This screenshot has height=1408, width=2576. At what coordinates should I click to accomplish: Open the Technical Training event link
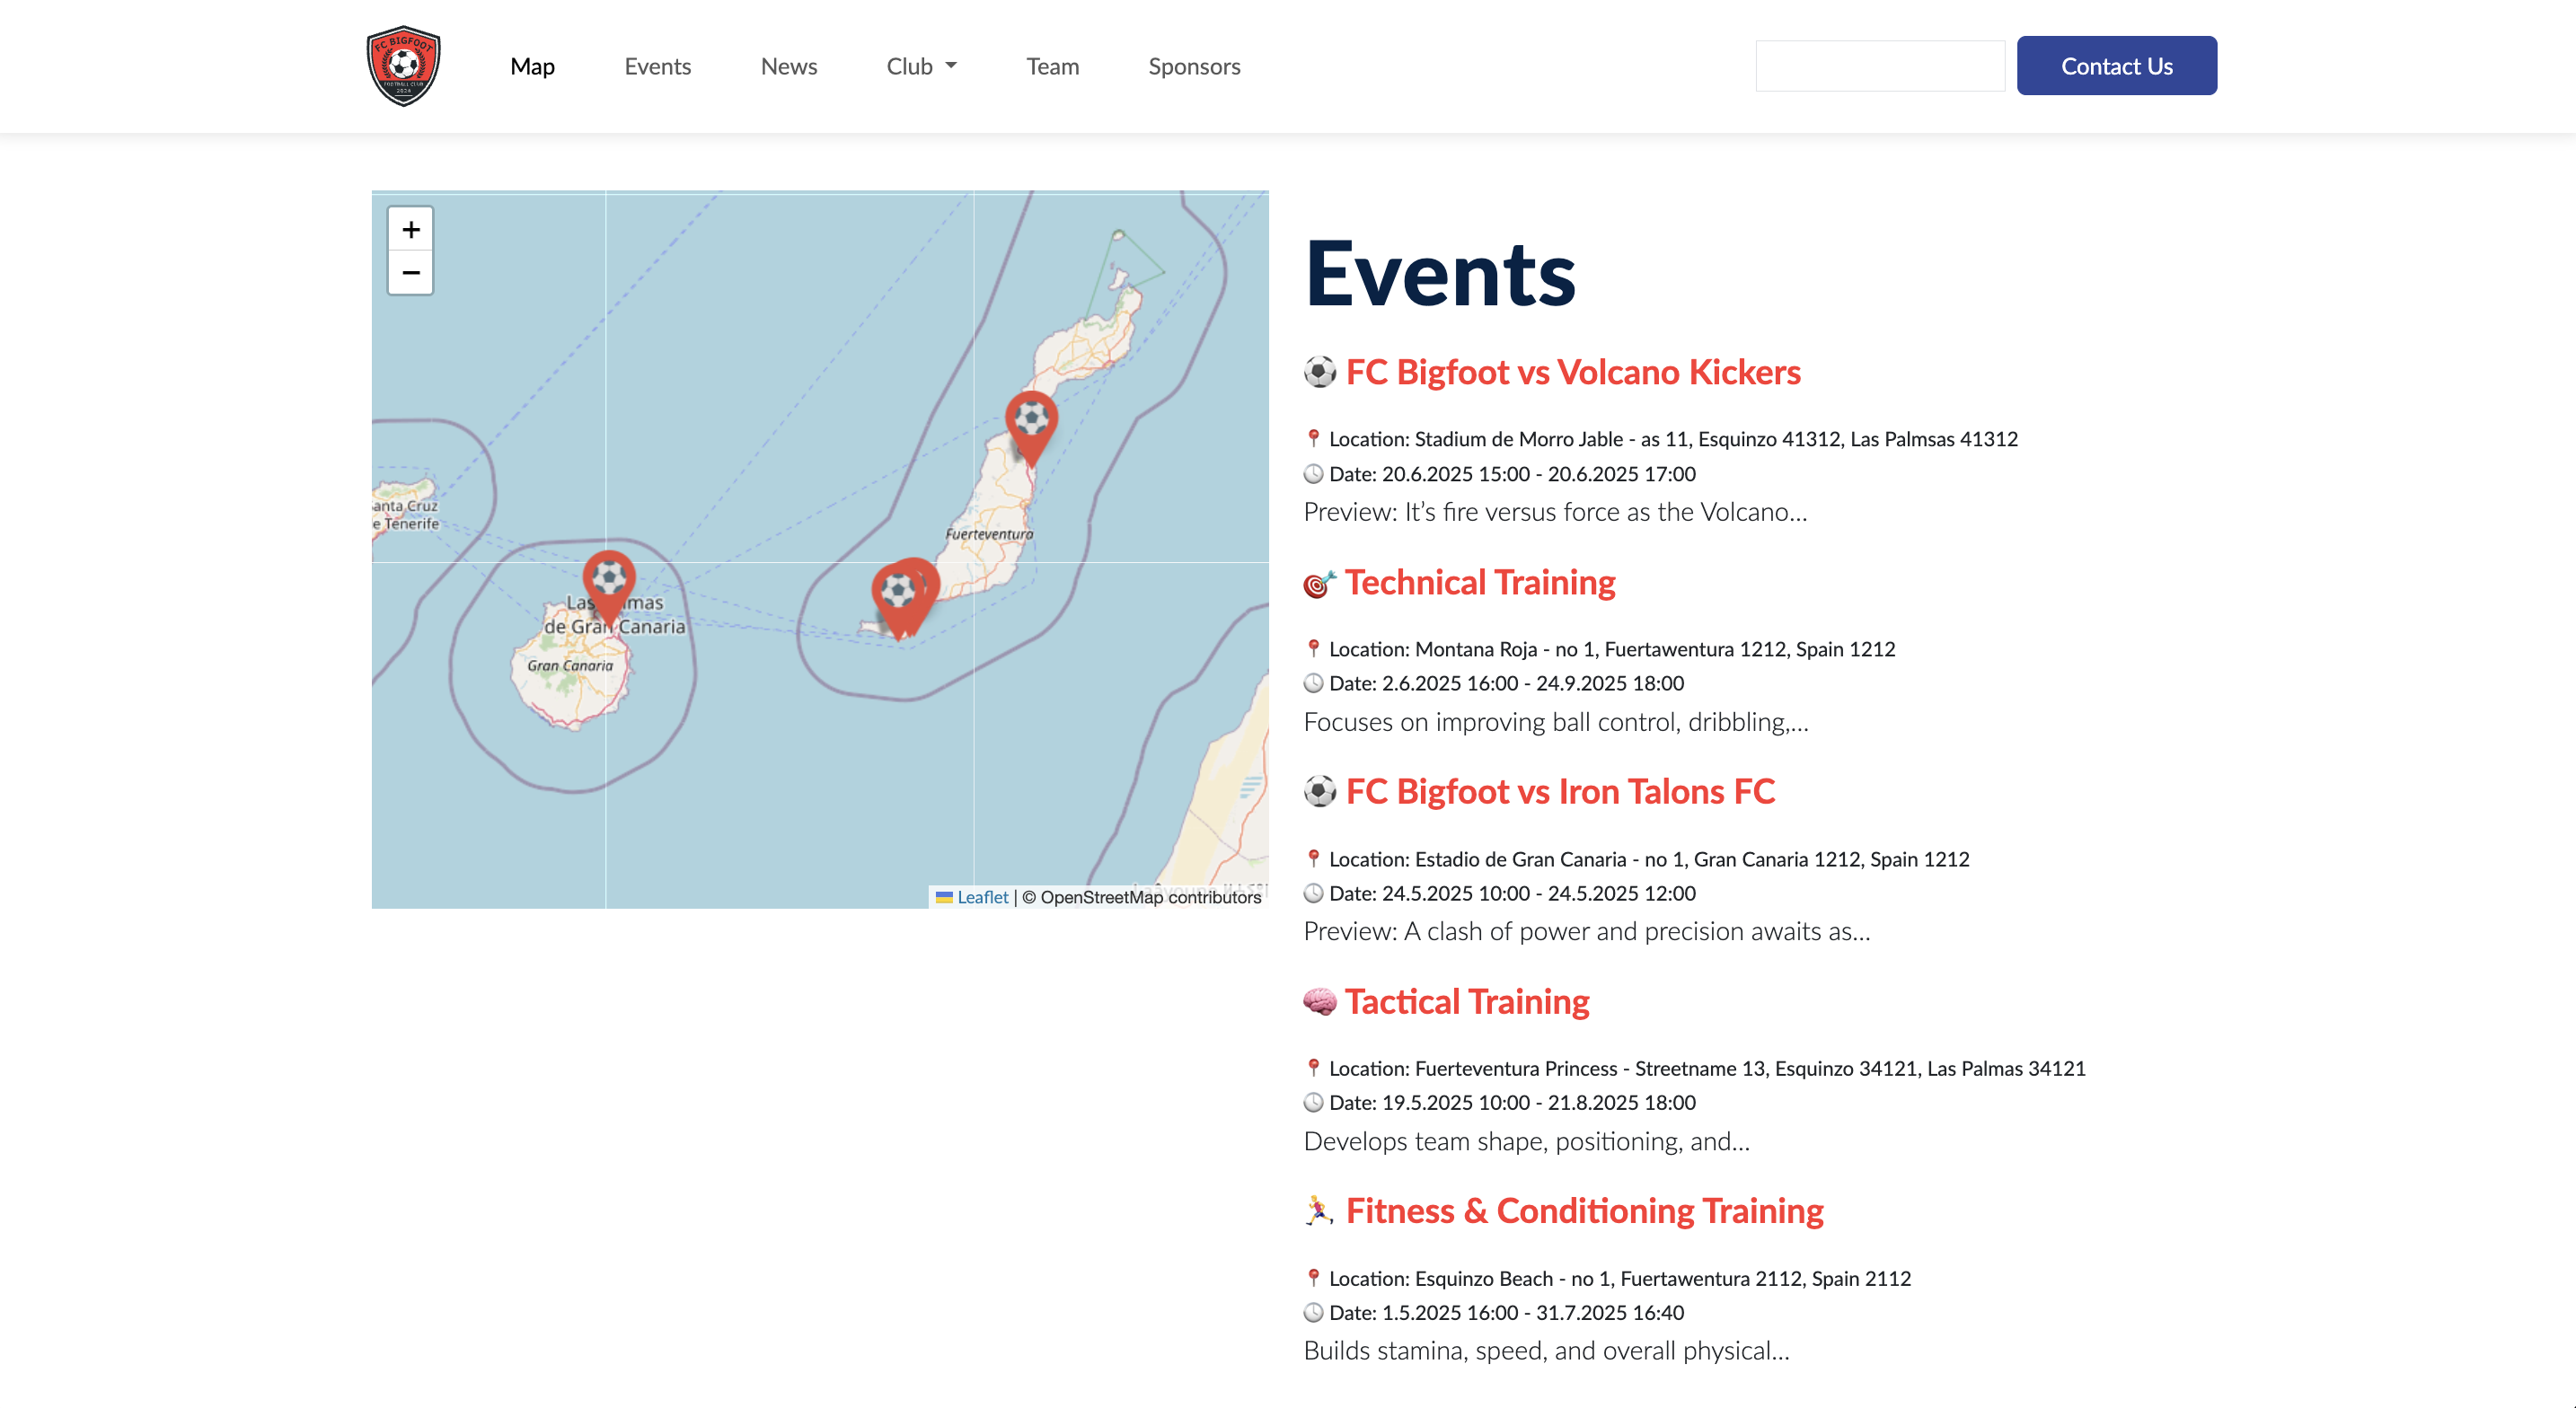coord(1479,583)
